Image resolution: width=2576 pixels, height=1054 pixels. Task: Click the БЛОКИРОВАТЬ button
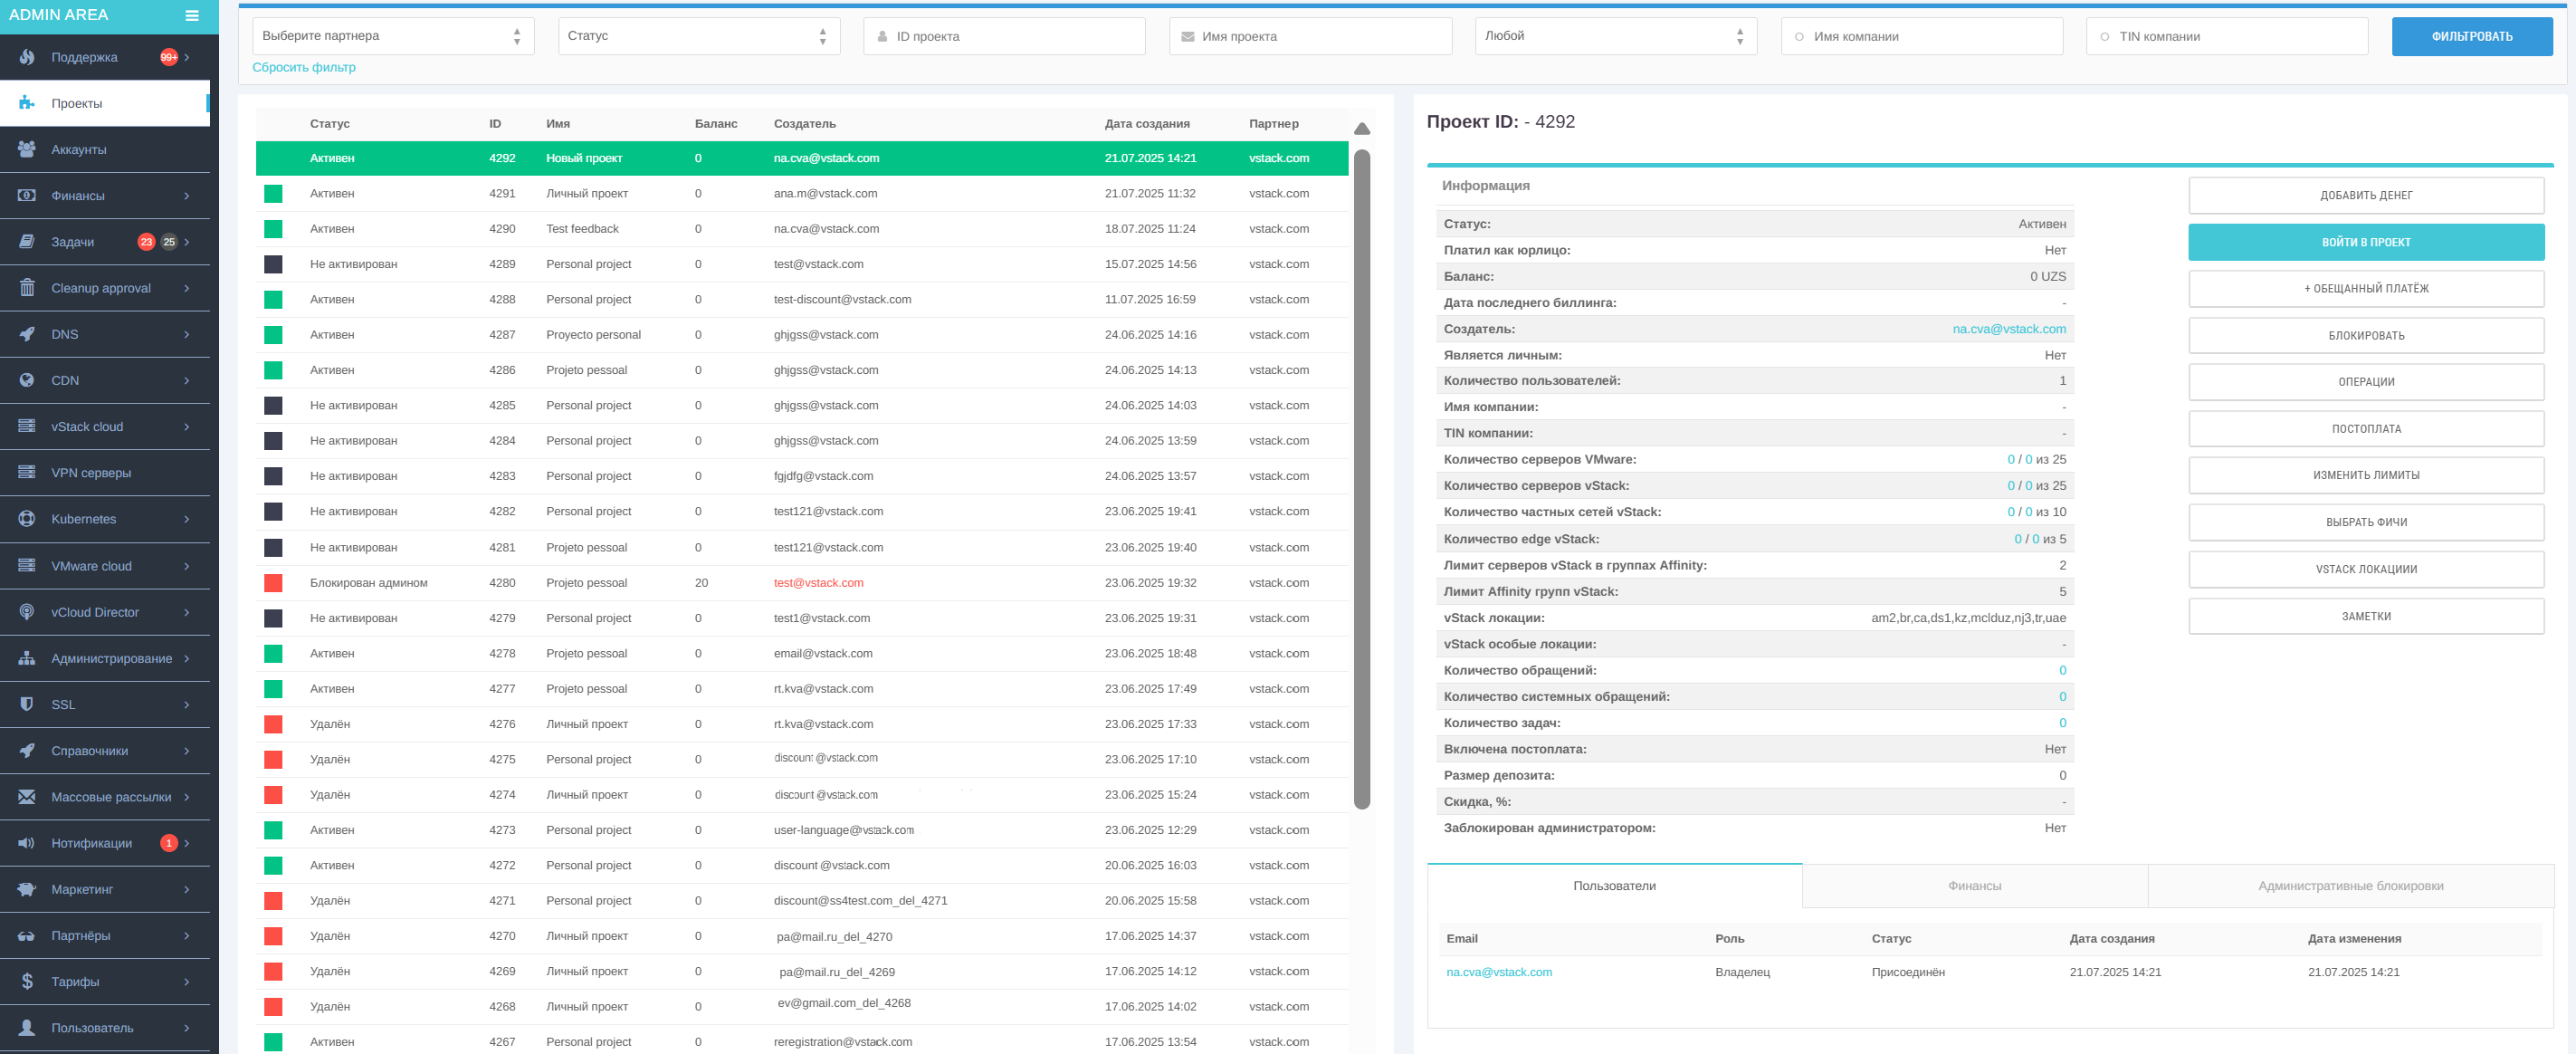click(2366, 335)
